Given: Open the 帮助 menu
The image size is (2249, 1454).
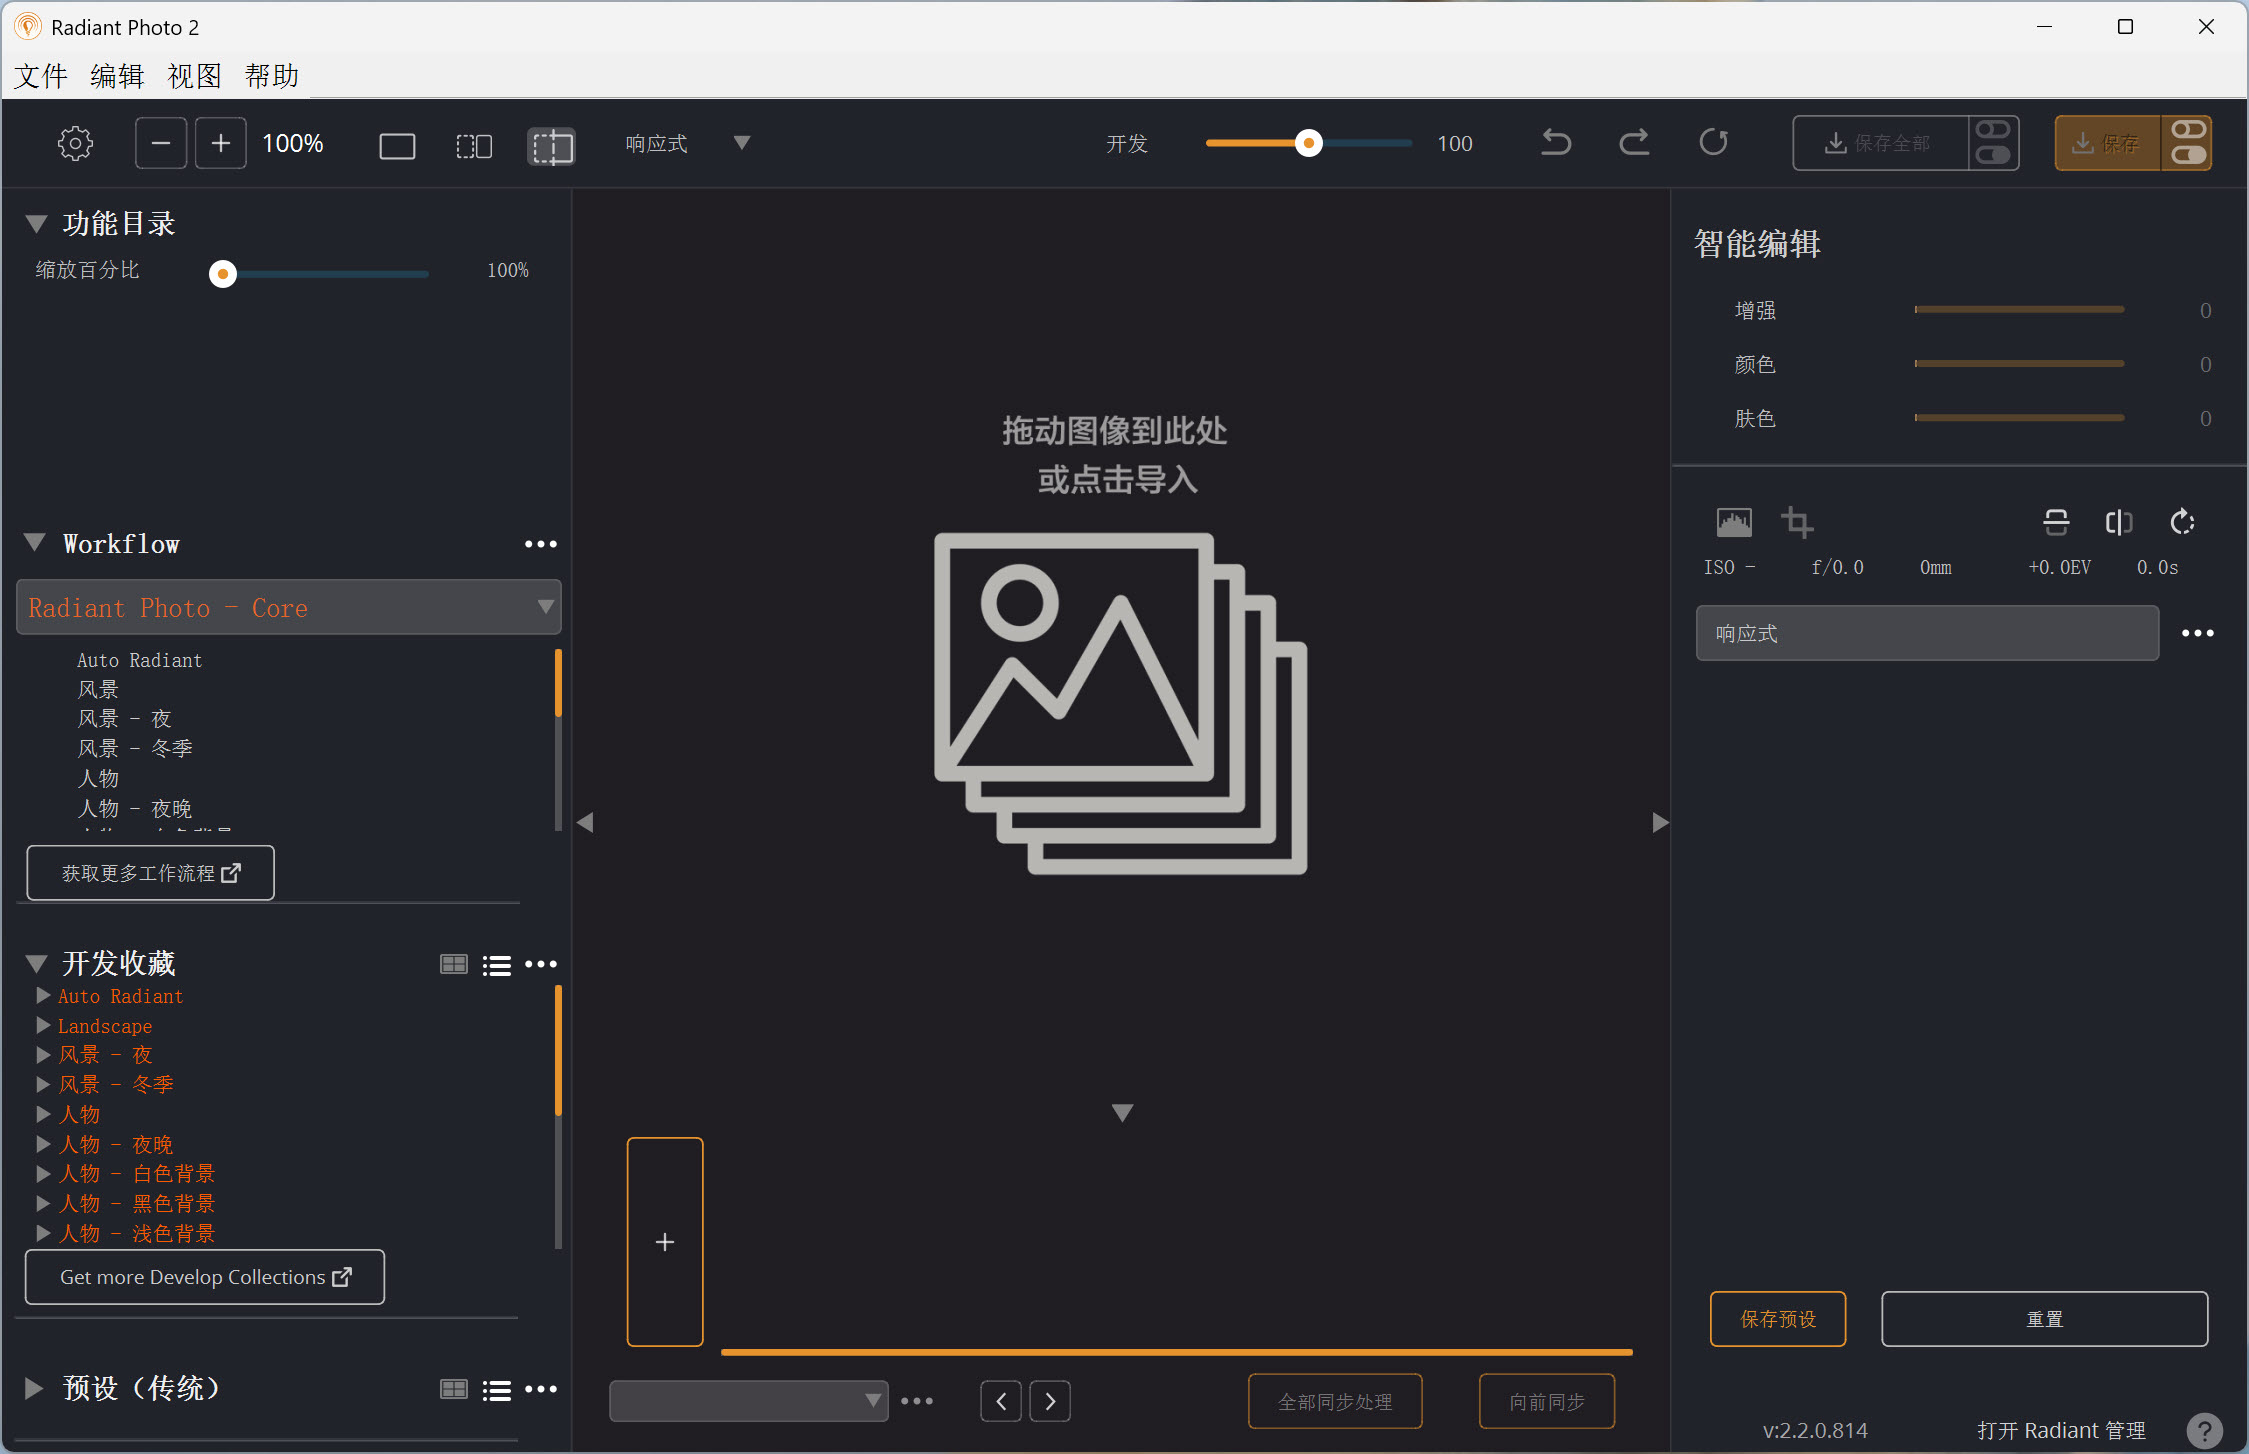Looking at the screenshot, I should (x=271, y=75).
